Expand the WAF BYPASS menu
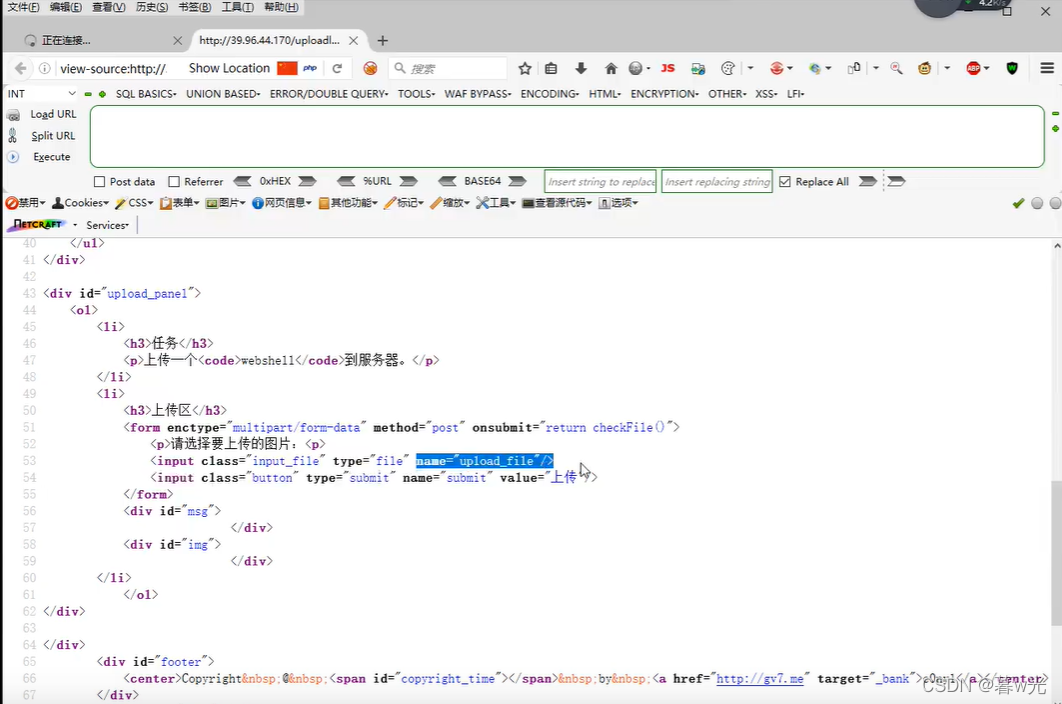Viewport: 1062px width, 704px height. coord(477,94)
